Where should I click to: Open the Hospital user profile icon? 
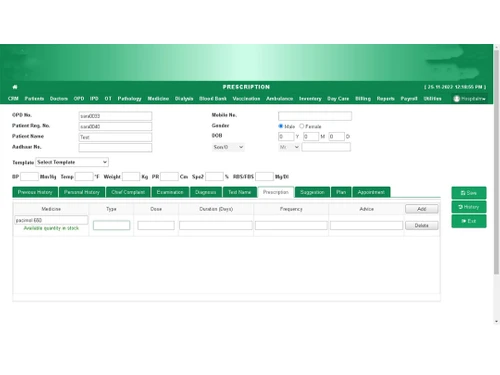coord(457,99)
